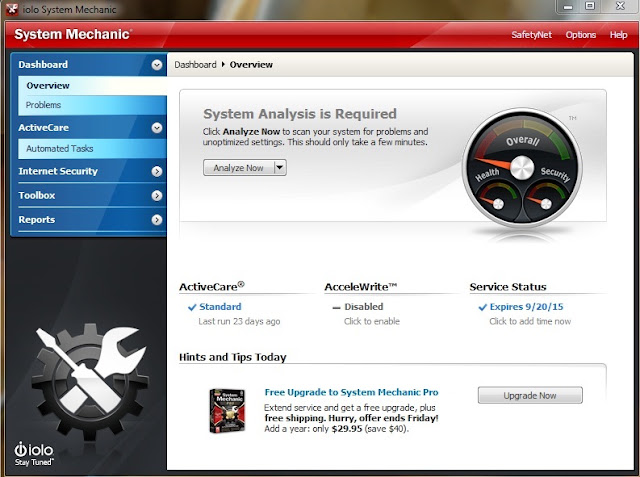Click the Overview breadcrumb text
The image size is (640, 477).
coord(251,65)
